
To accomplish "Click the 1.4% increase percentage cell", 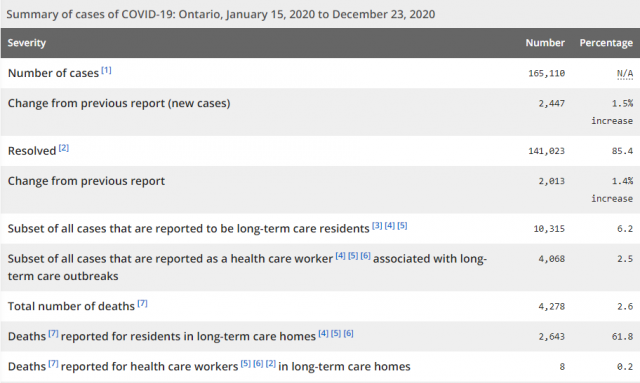I will (x=612, y=190).
